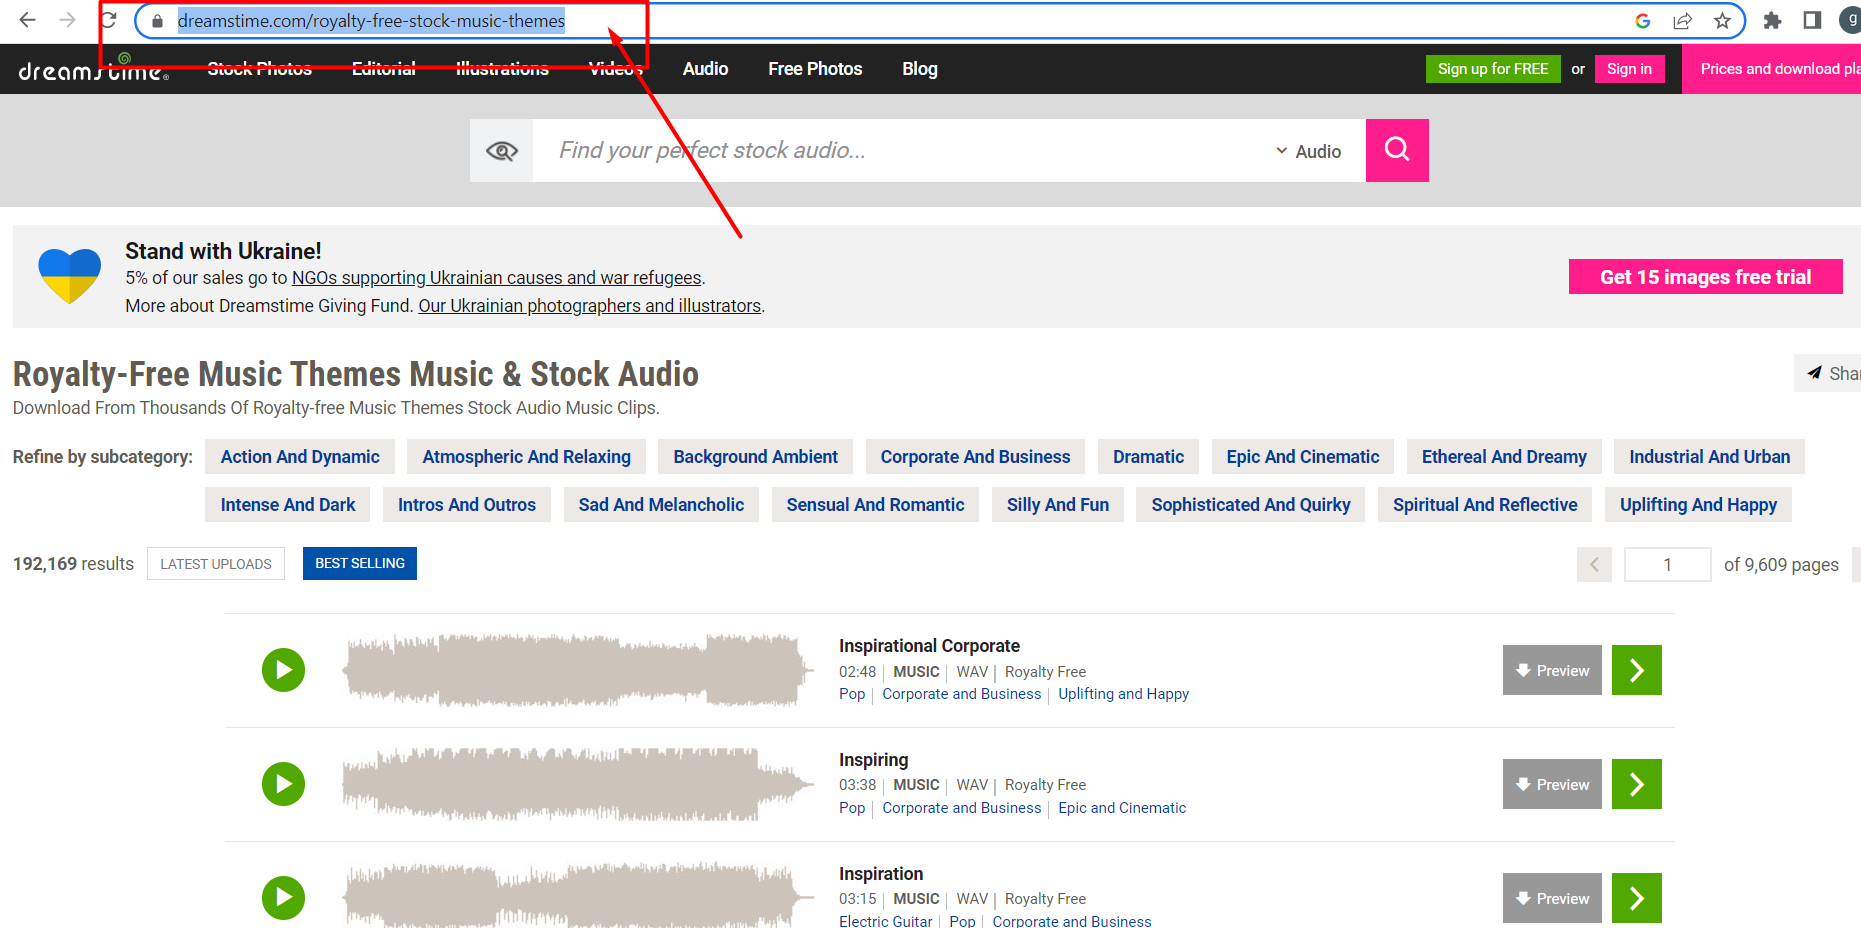Filter by Industrial And Urban subcategory
Screen dimensions: 1861x928
pyautogui.click(x=1709, y=457)
